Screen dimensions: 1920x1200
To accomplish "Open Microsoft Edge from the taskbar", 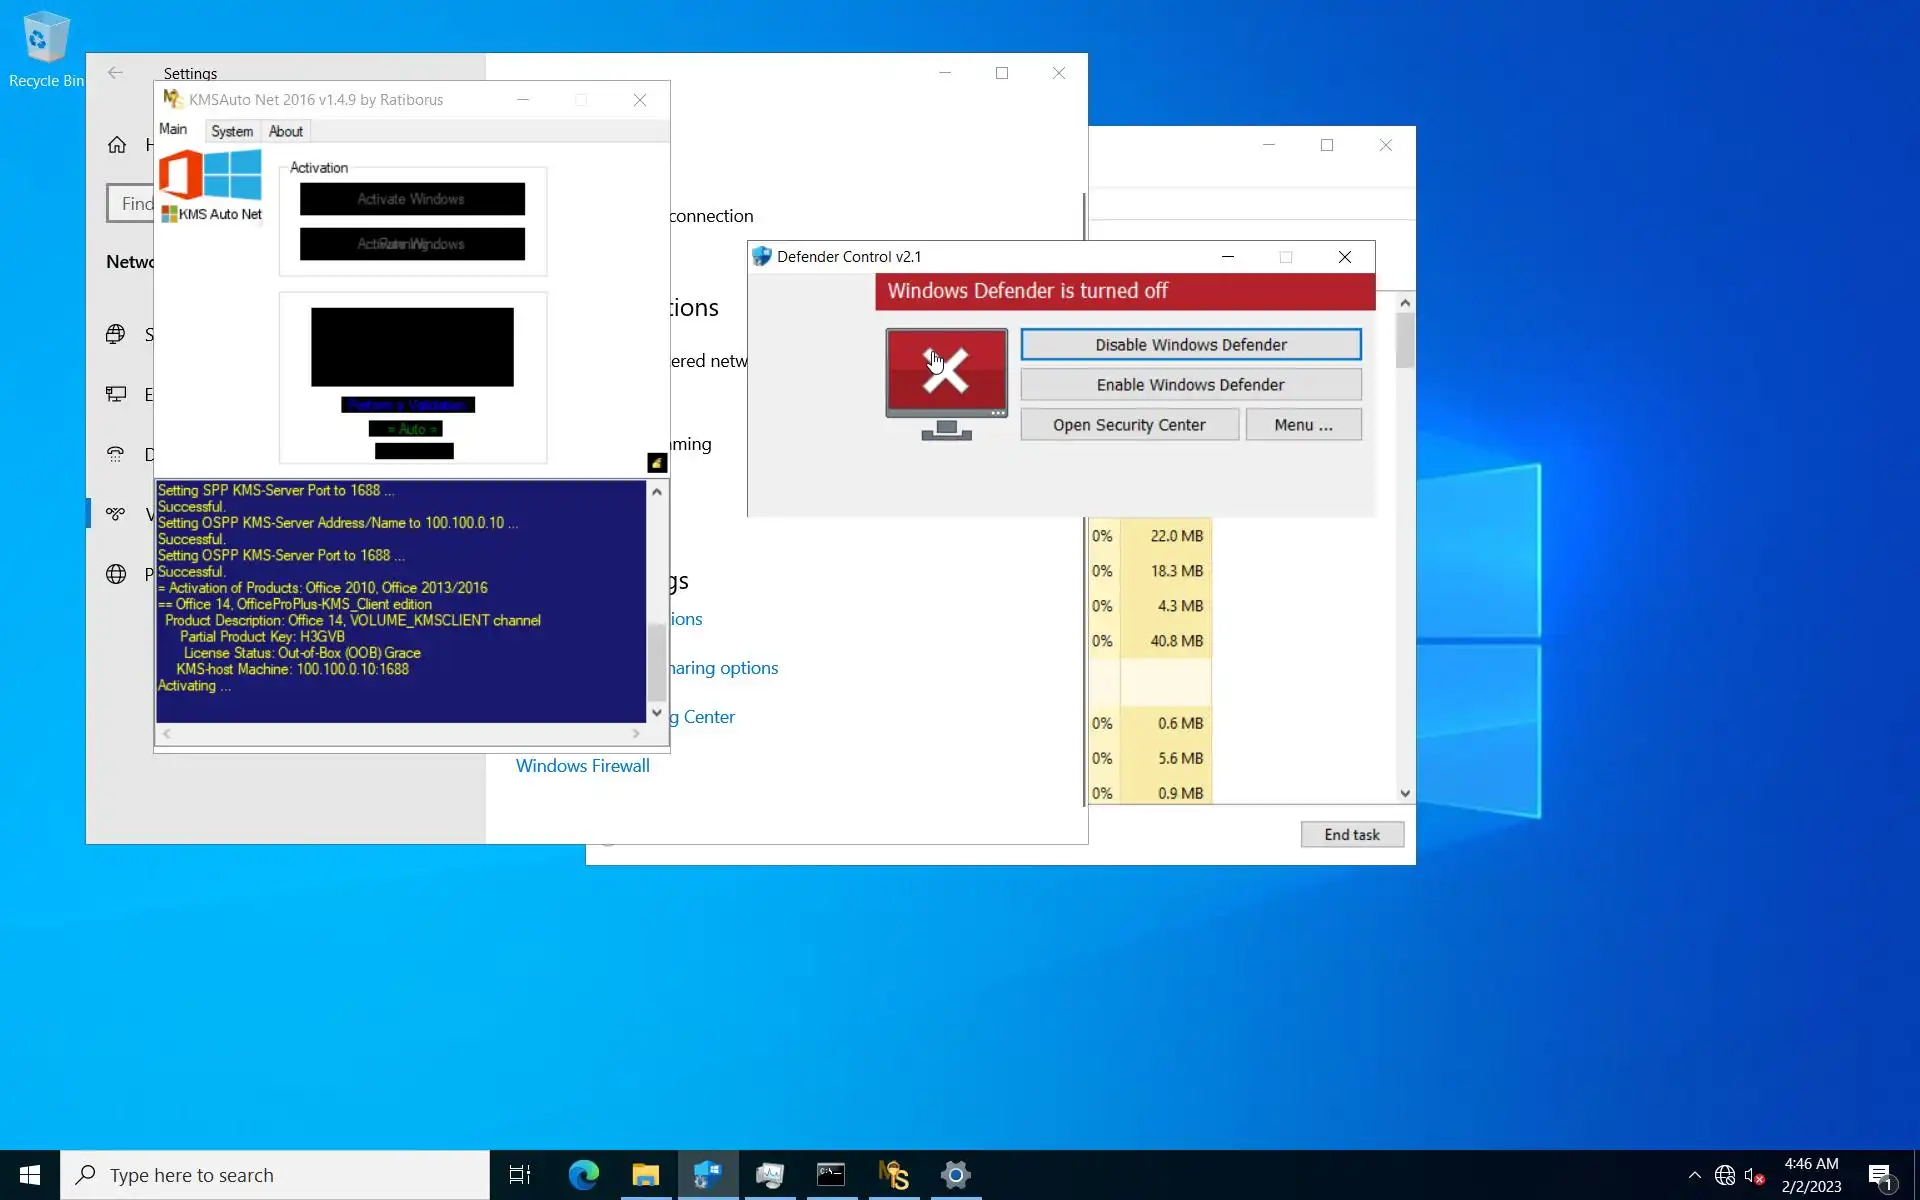I will coord(583,1175).
